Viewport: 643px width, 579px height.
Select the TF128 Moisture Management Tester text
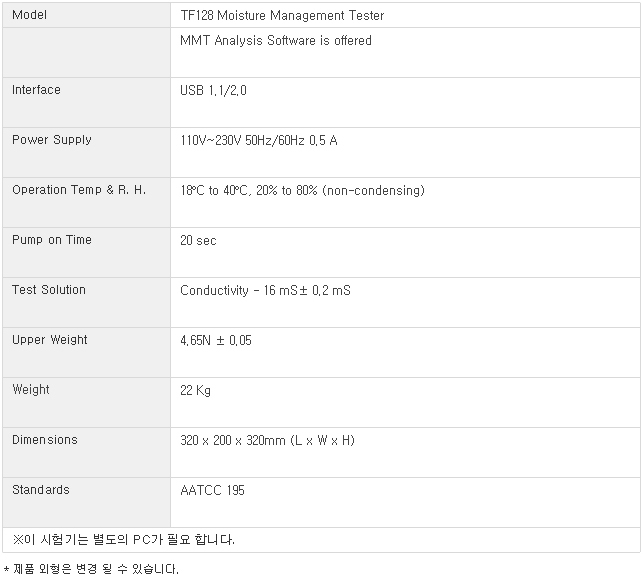282,16
